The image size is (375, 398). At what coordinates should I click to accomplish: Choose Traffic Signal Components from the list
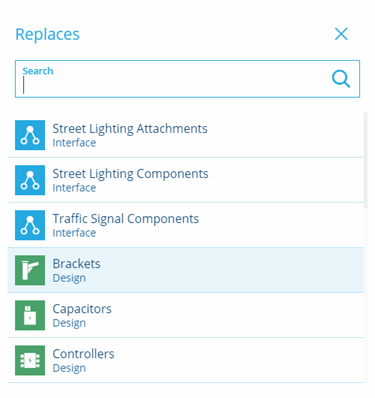pyautogui.click(x=185, y=225)
